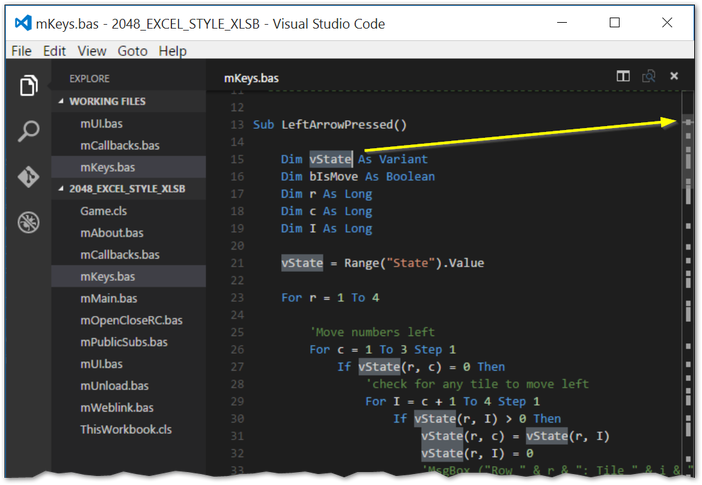Open mUI.bas in the project folder
This screenshot has height=485, width=702.
[128, 364]
